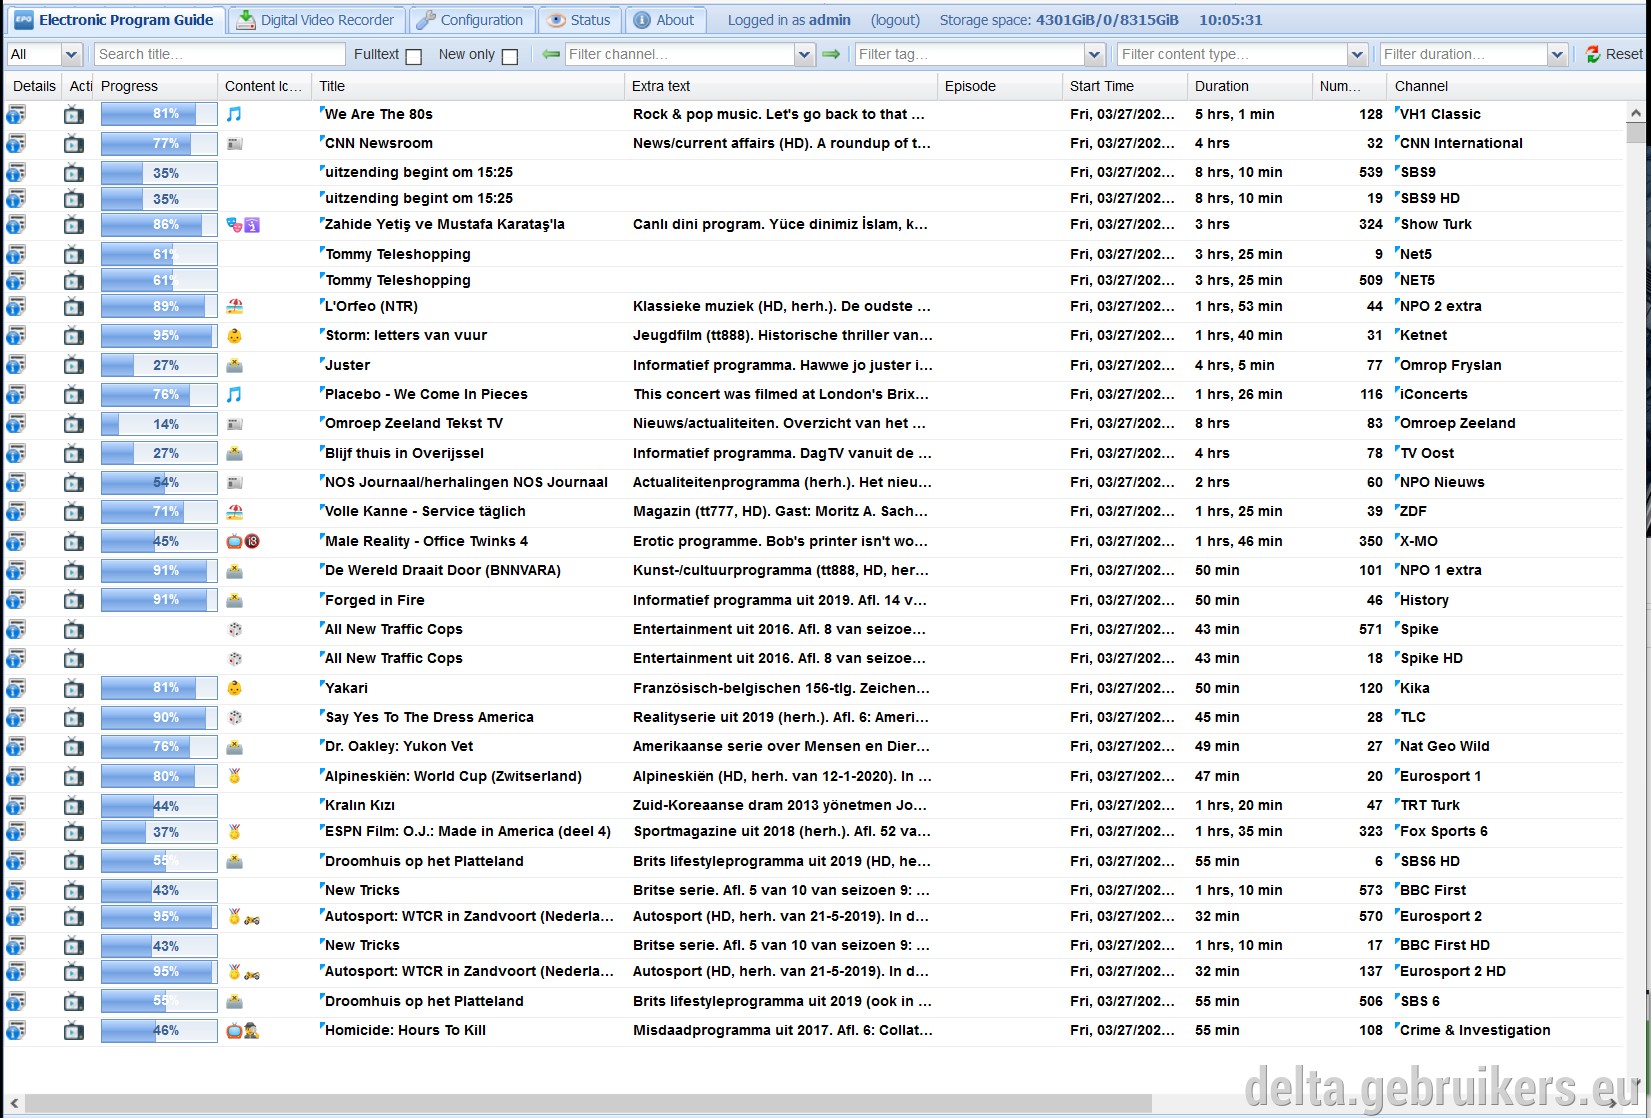
Task: Switch to Electronic Program Guide tab
Action: [114, 20]
